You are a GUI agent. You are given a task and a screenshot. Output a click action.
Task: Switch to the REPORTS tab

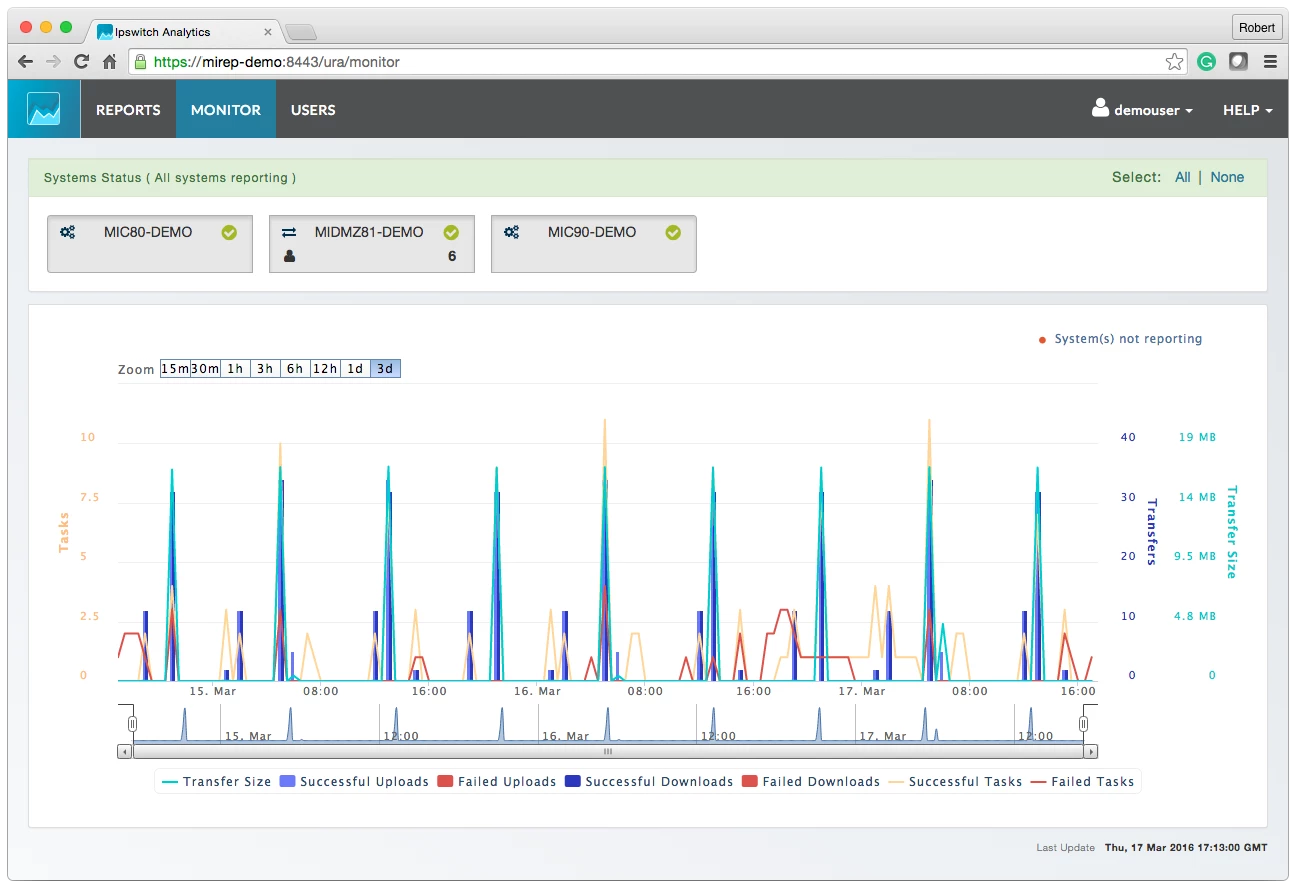pyautogui.click(x=128, y=110)
